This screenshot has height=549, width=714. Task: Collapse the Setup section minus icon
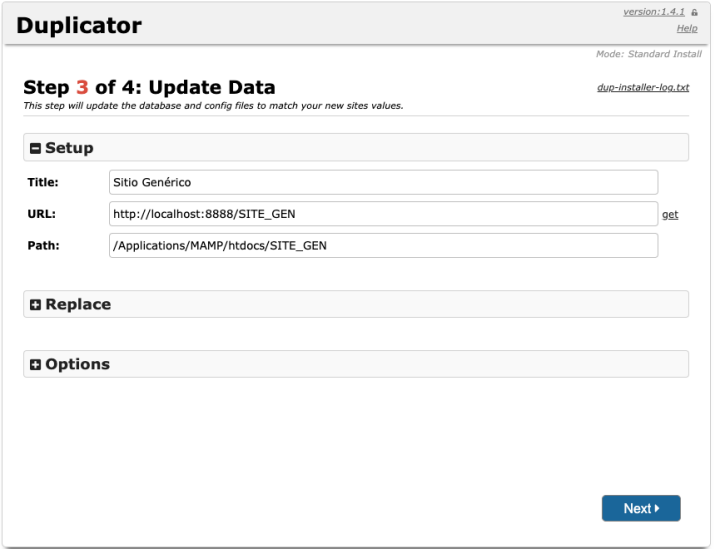(35, 148)
